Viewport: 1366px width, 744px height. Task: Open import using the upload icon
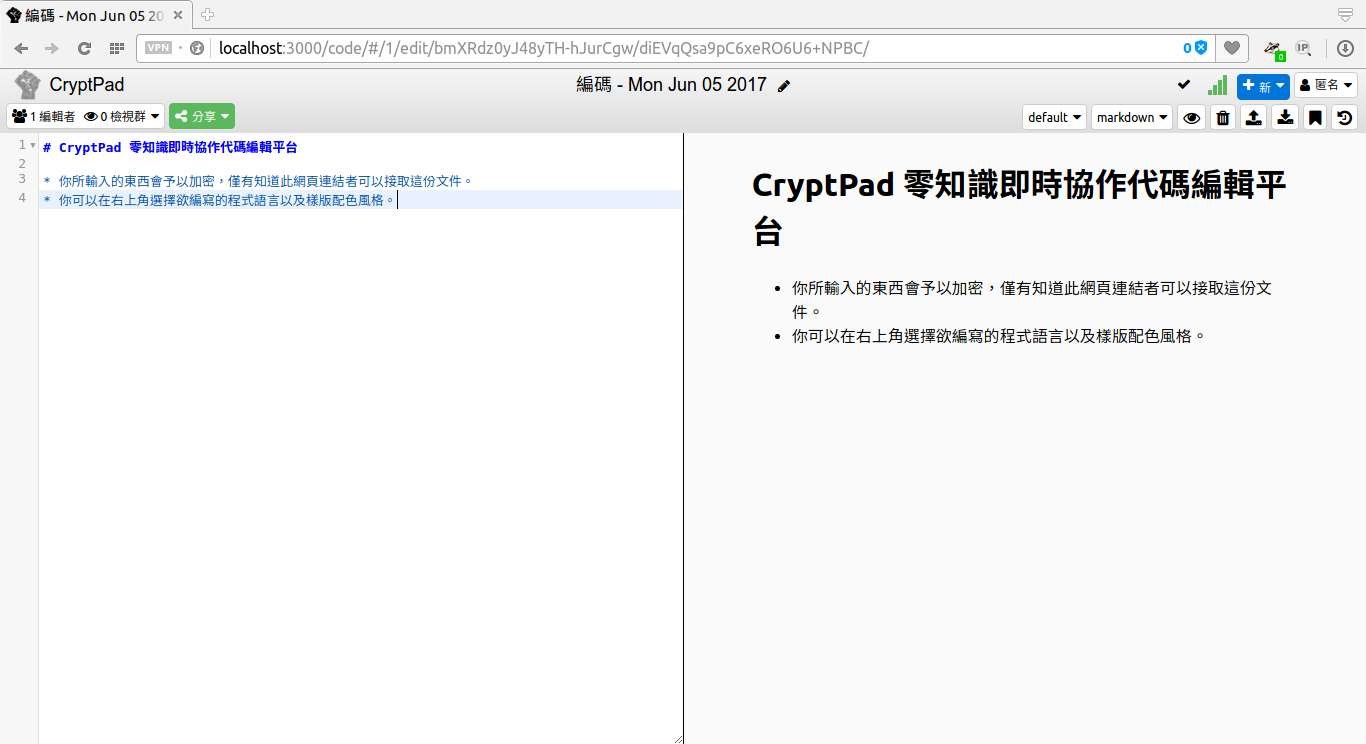click(1253, 117)
